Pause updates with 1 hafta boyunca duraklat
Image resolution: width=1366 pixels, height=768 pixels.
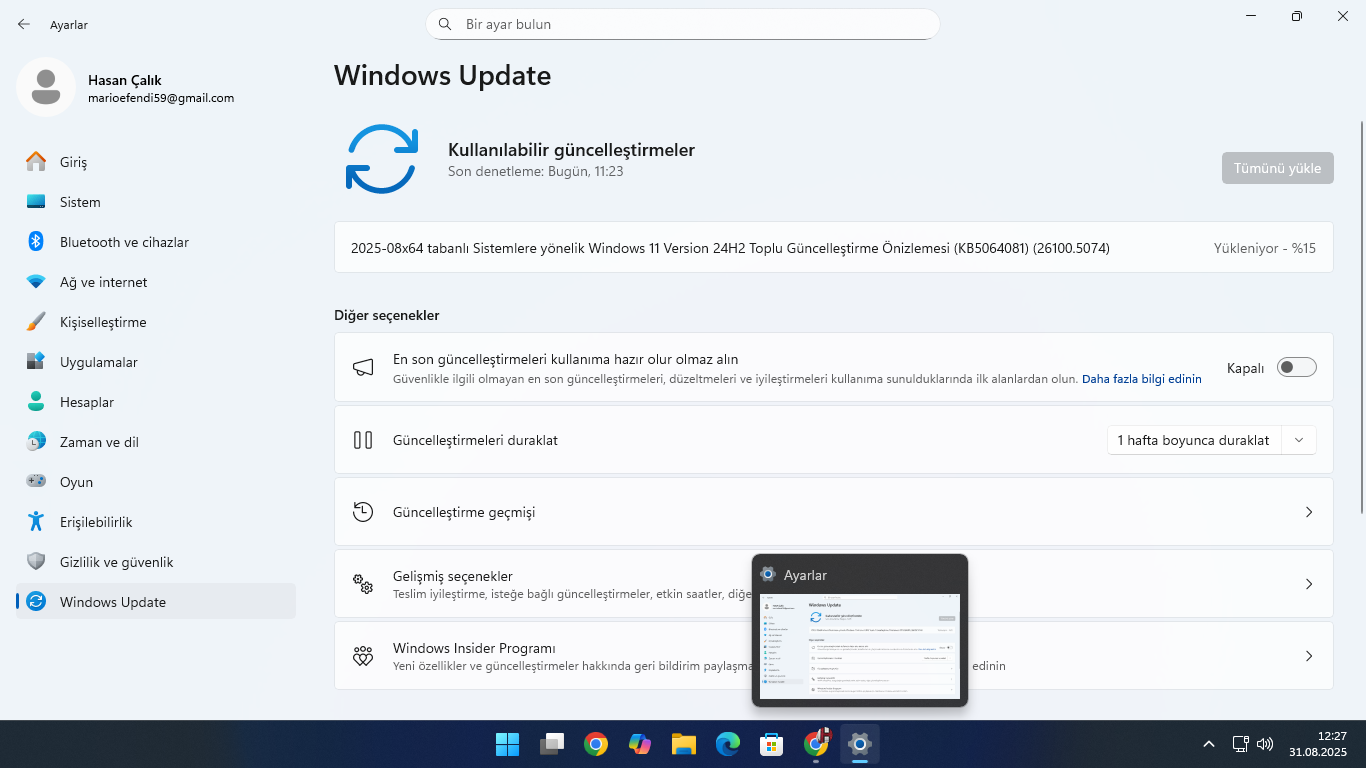tap(1193, 440)
